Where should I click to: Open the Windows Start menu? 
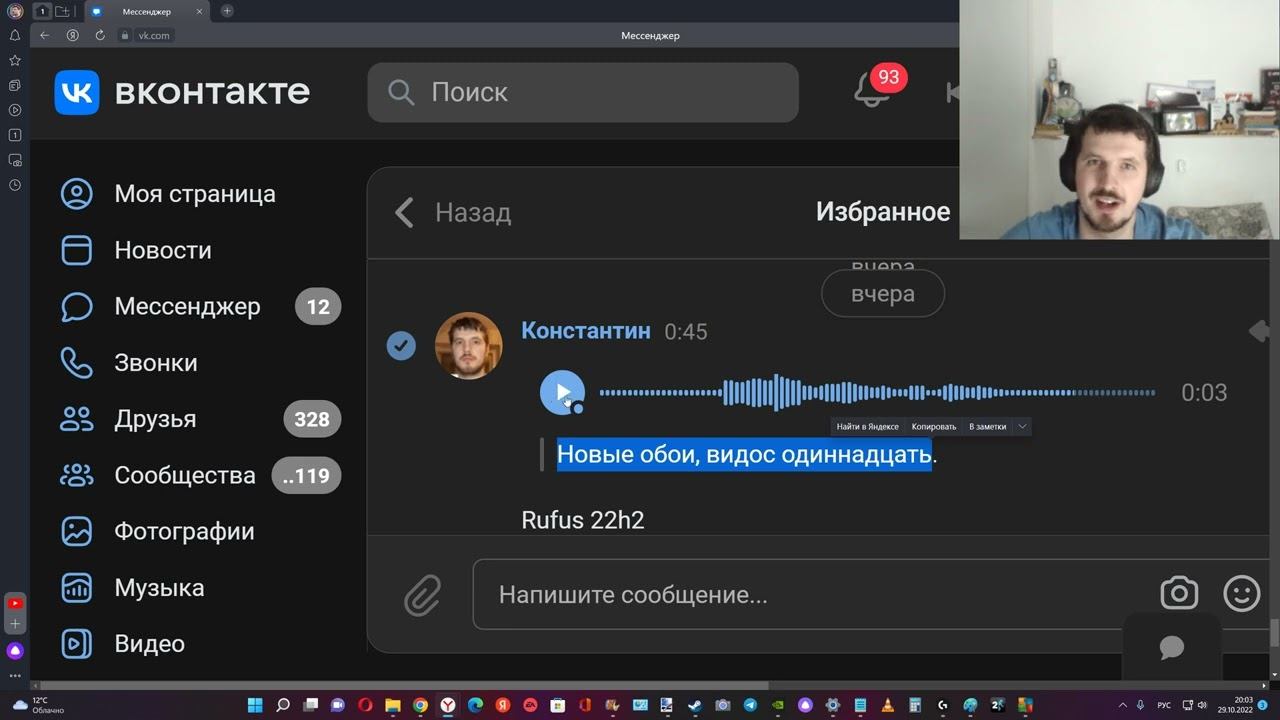pos(255,705)
